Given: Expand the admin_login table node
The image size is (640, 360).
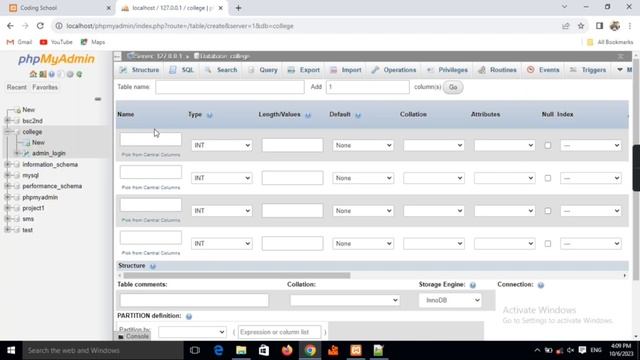Looking at the screenshot, I should click(x=17, y=153).
